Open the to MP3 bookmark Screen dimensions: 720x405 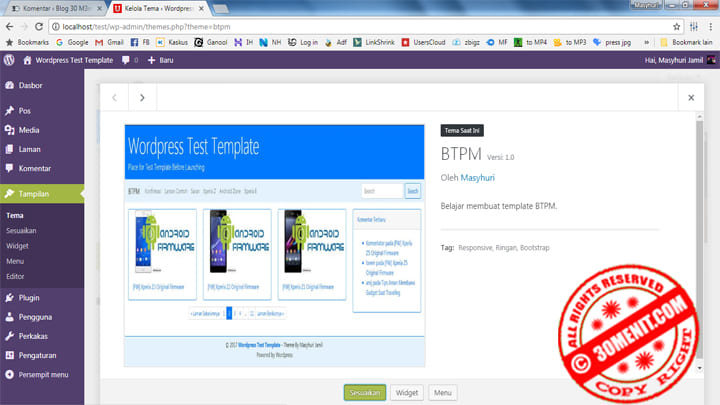[x=570, y=42]
